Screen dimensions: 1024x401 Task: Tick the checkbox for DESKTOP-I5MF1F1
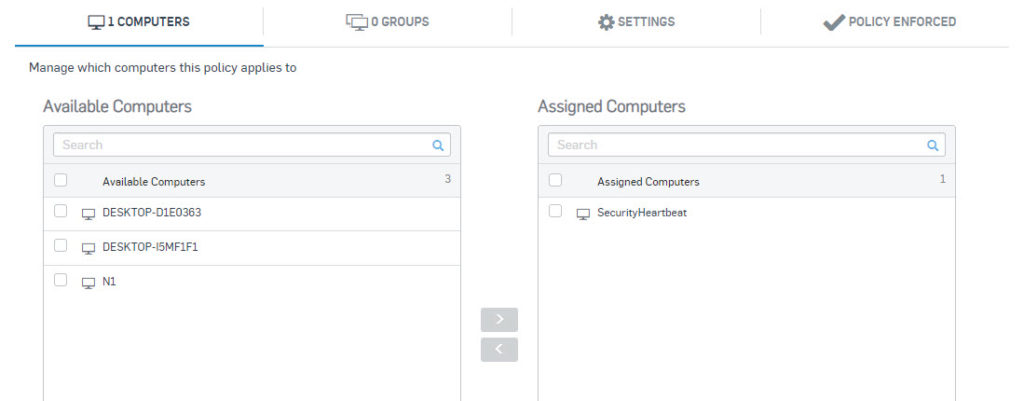(60, 246)
